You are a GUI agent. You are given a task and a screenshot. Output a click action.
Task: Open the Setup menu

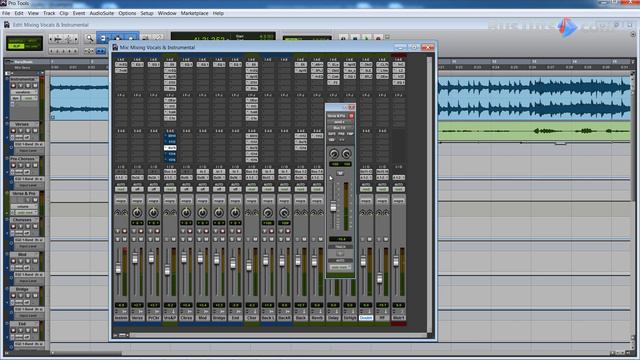(x=147, y=13)
